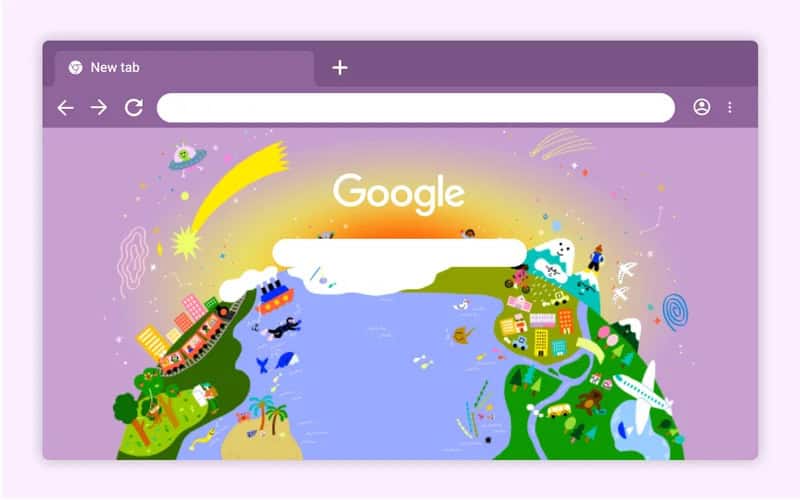Focus the browser address bar
The width and height of the screenshot is (800, 500).
pos(416,108)
